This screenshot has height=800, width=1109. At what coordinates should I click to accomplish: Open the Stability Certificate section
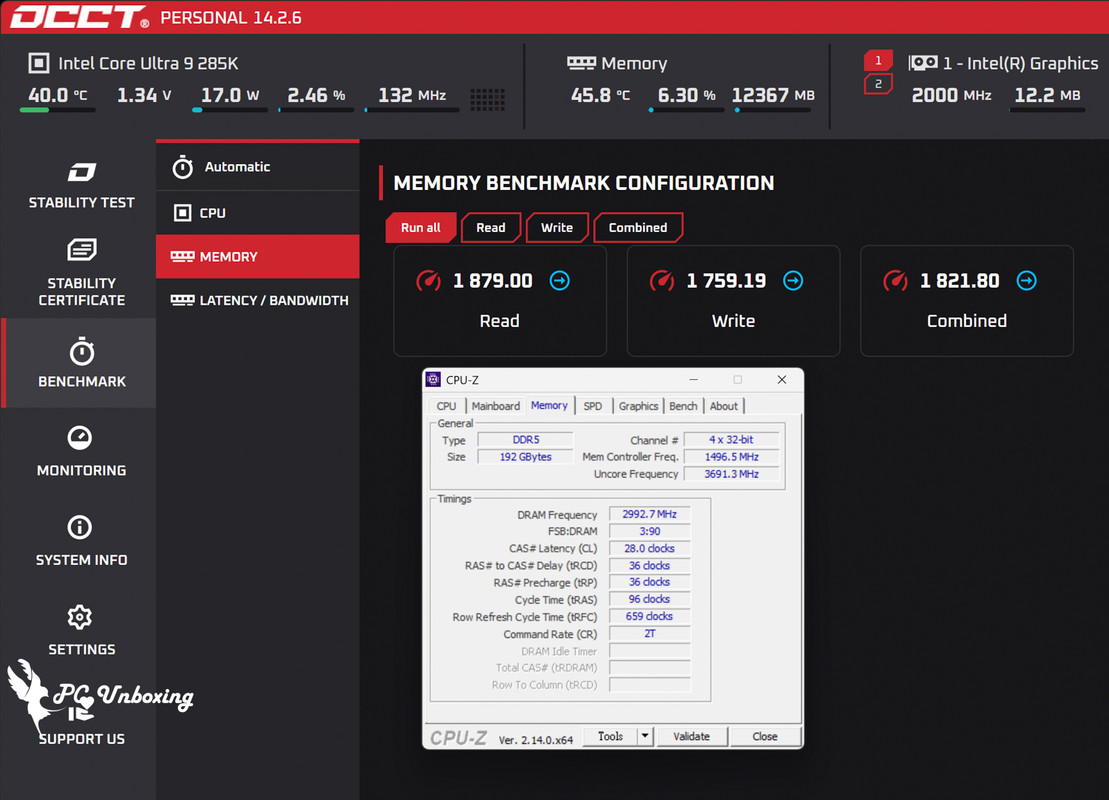point(81,273)
